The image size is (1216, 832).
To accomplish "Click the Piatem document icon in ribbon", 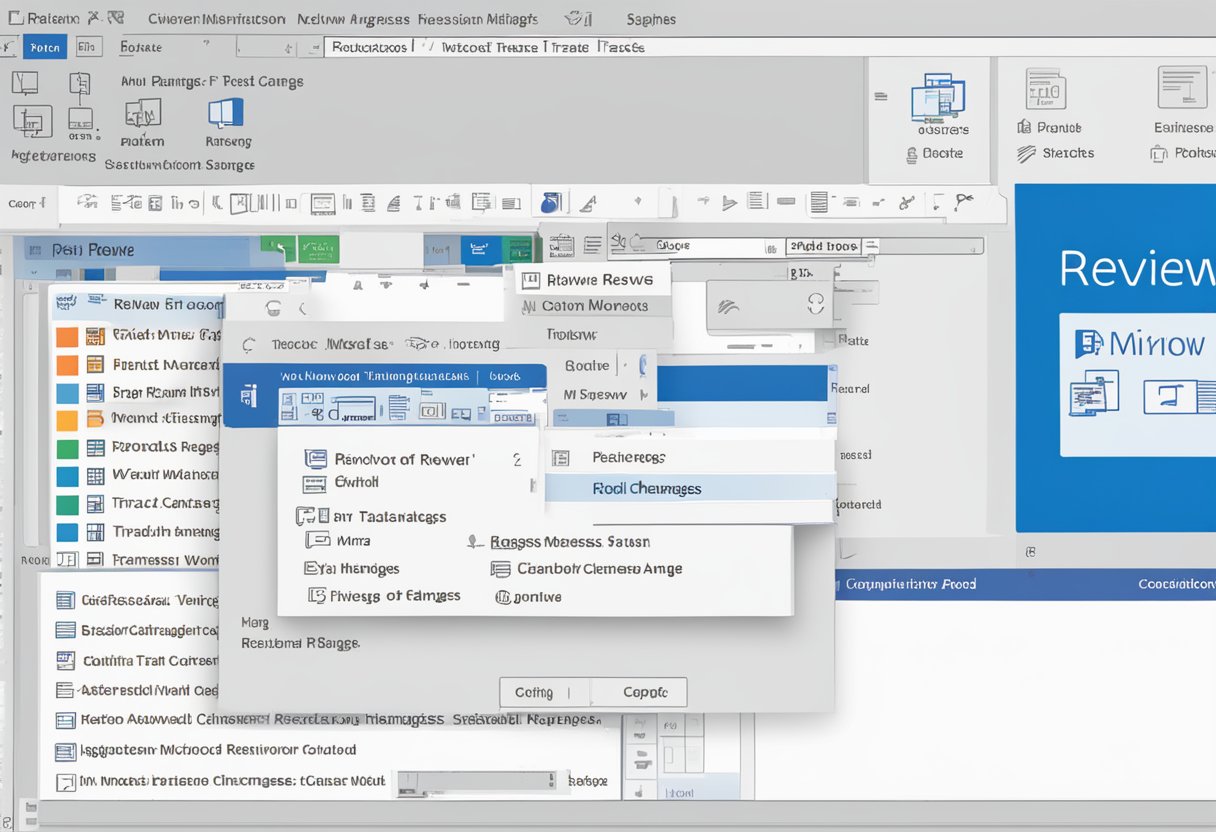I will tap(143, 113).
